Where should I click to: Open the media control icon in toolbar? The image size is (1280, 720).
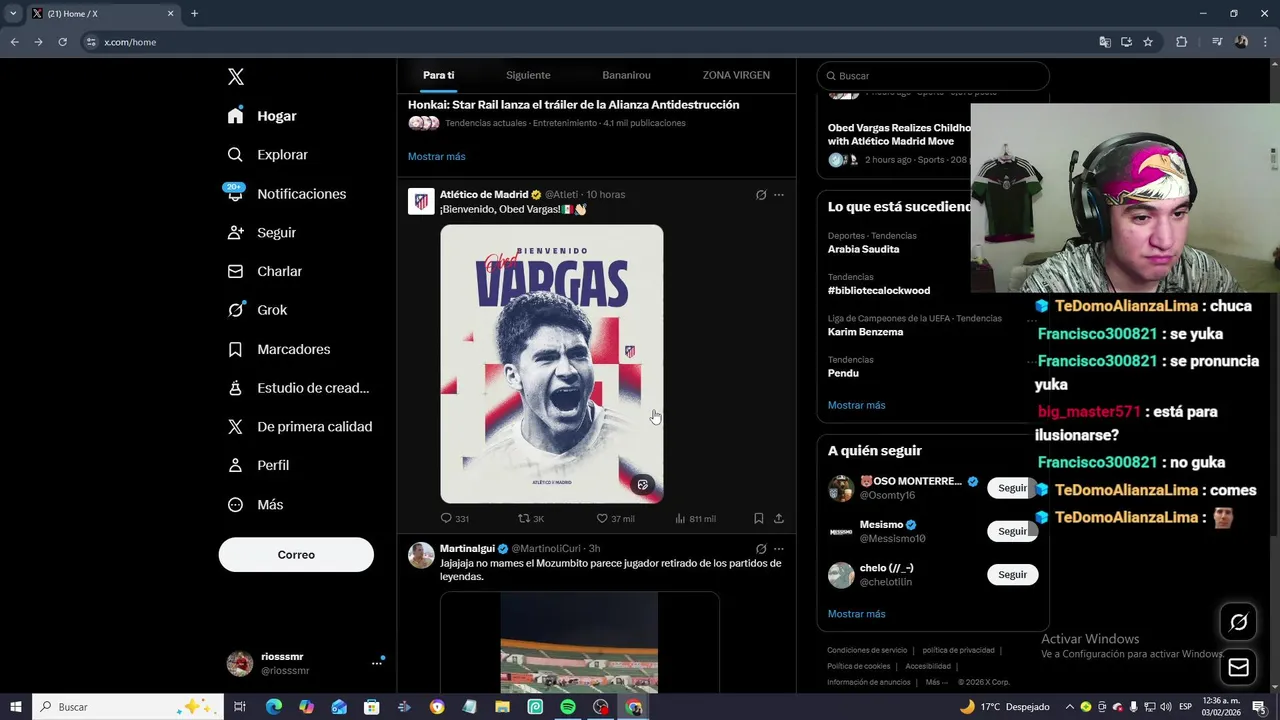point(1217,42)
